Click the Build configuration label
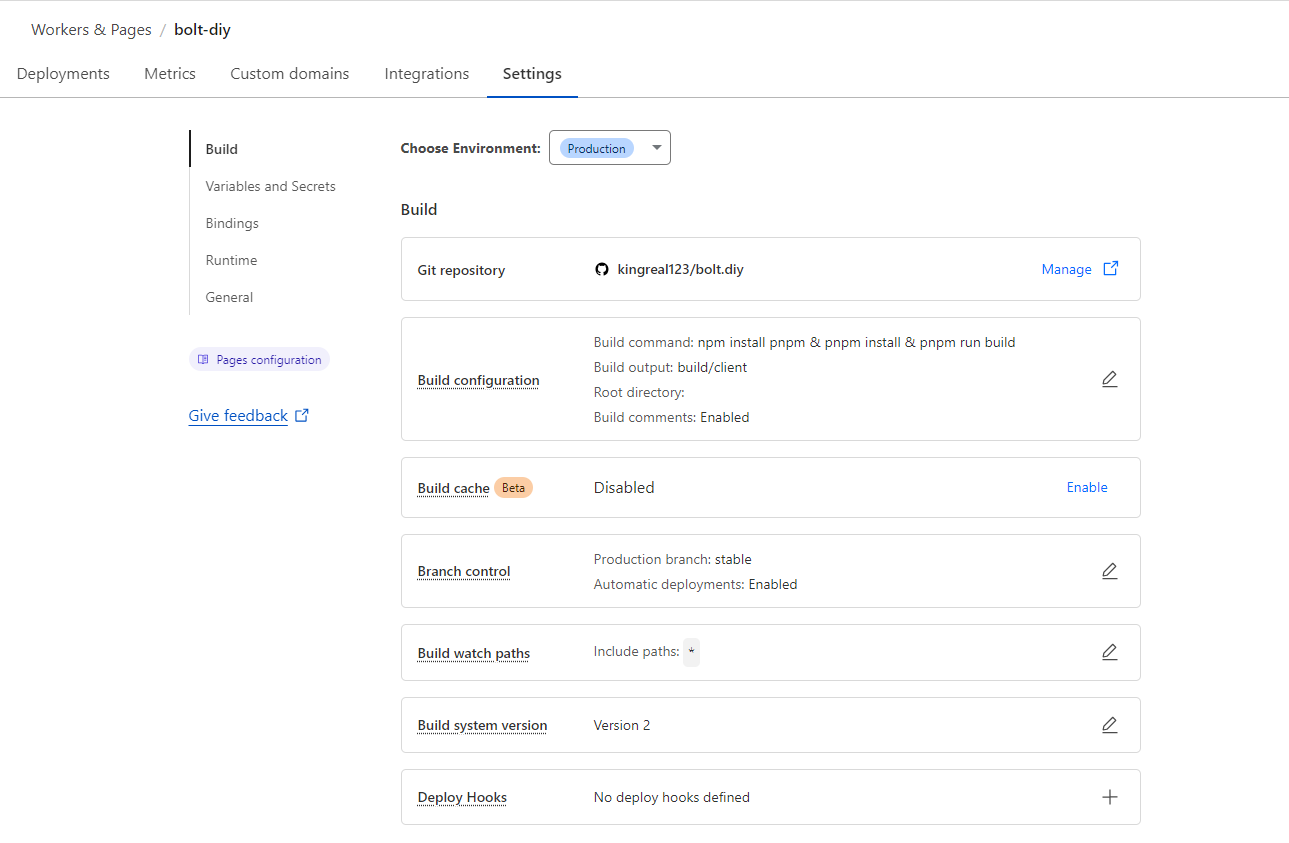The image size is (1289, 843). click(478, 380)
